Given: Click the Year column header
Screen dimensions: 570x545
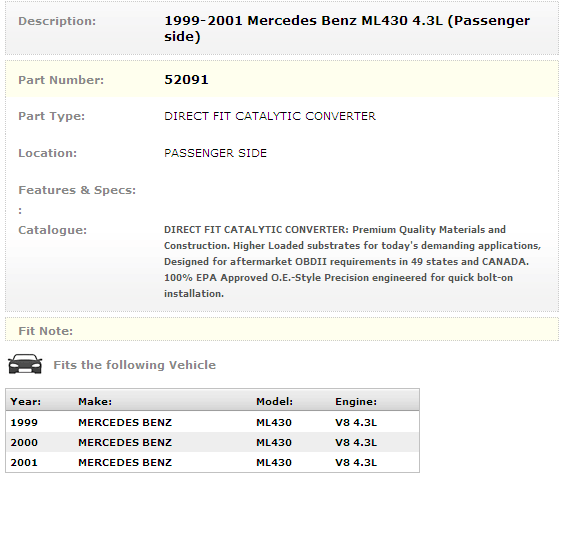Looking at the screenshot, I should point(26,401).
